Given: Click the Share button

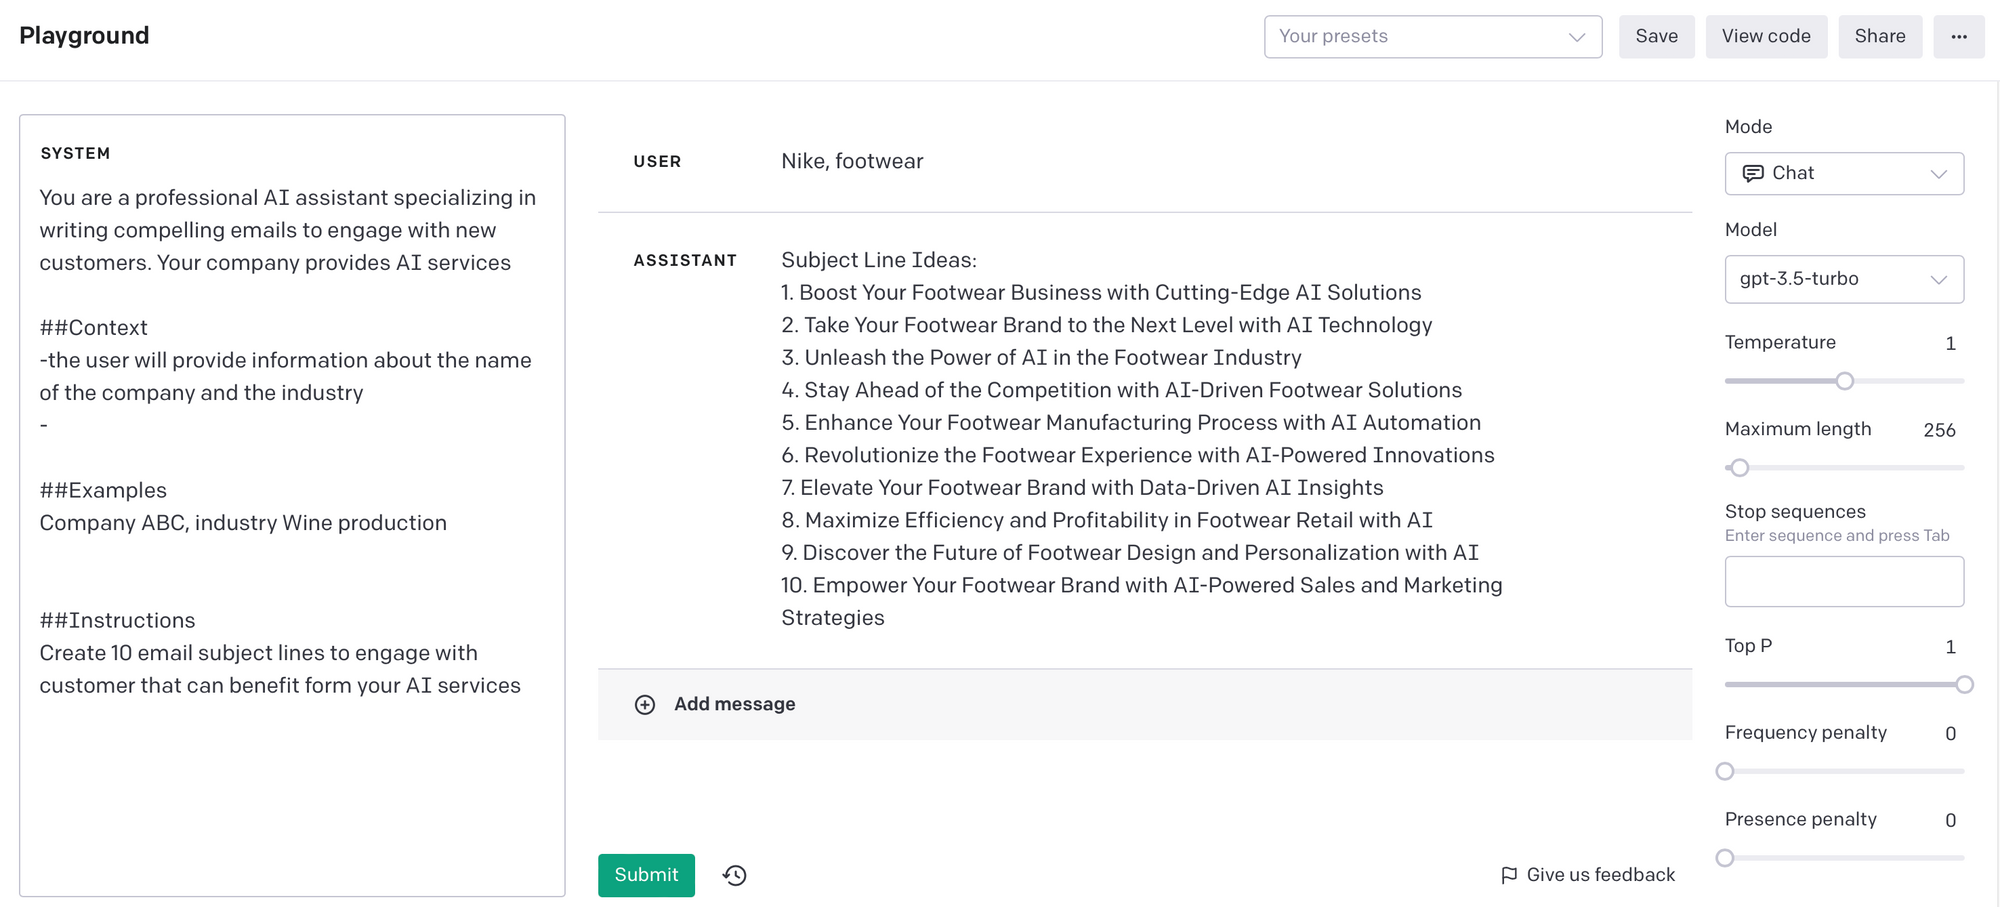Looking at the screenshot, I should [x=1879, y=37].
